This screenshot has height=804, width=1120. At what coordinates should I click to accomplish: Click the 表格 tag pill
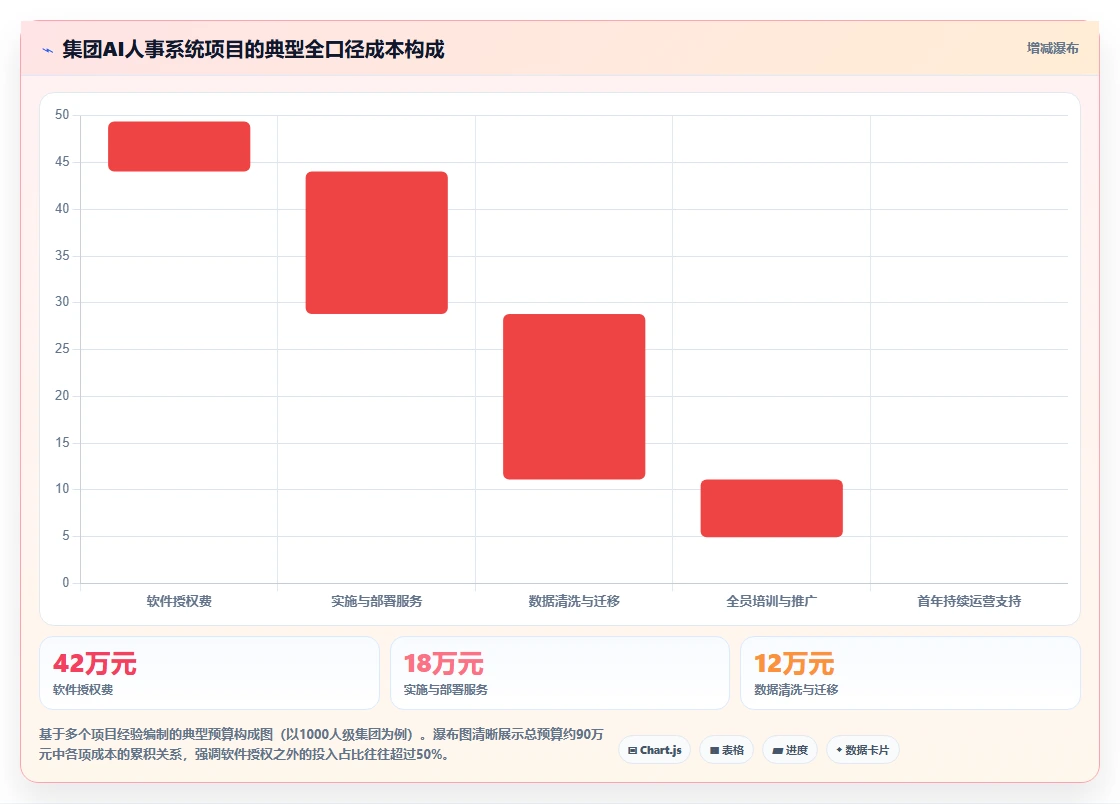click(726, 750)
